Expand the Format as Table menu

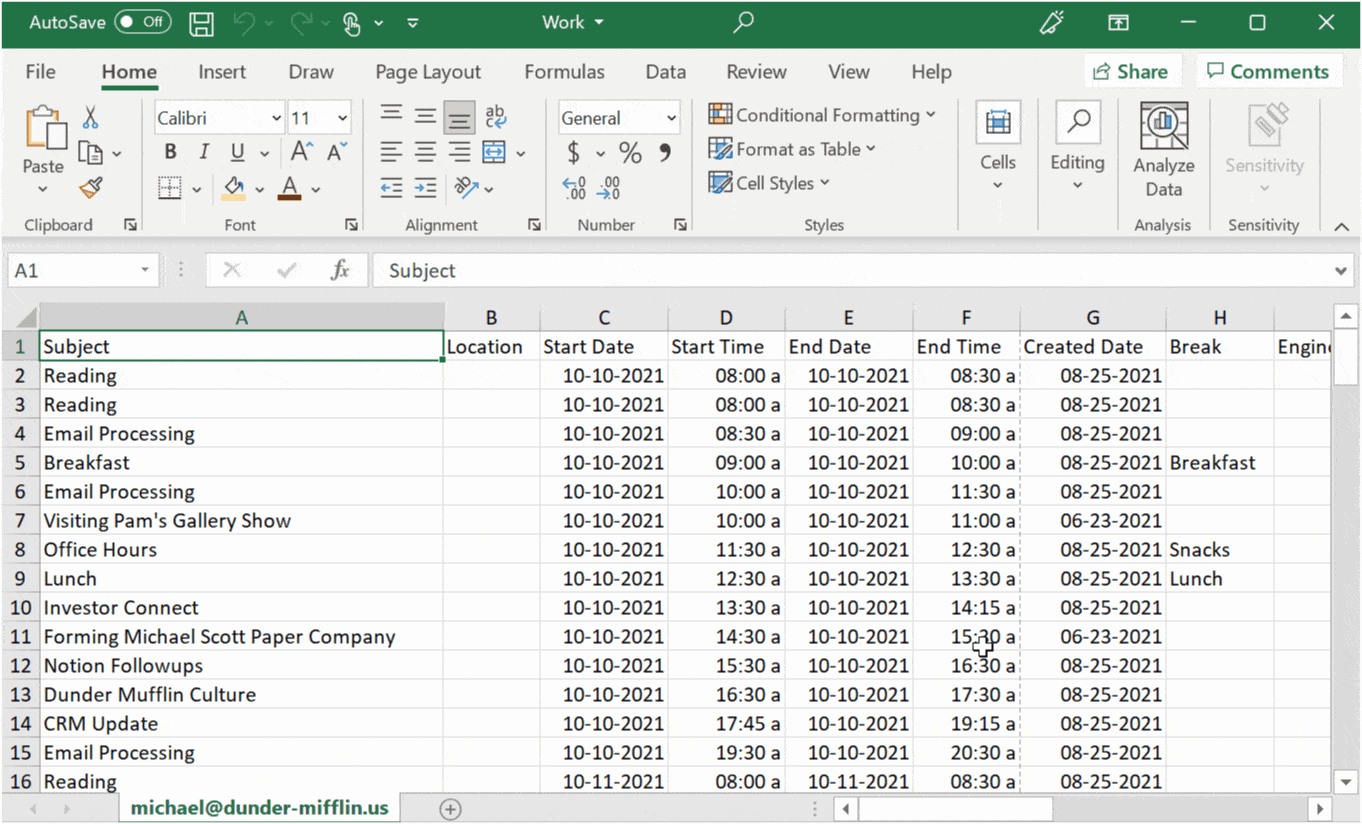(x=792, y=149)
